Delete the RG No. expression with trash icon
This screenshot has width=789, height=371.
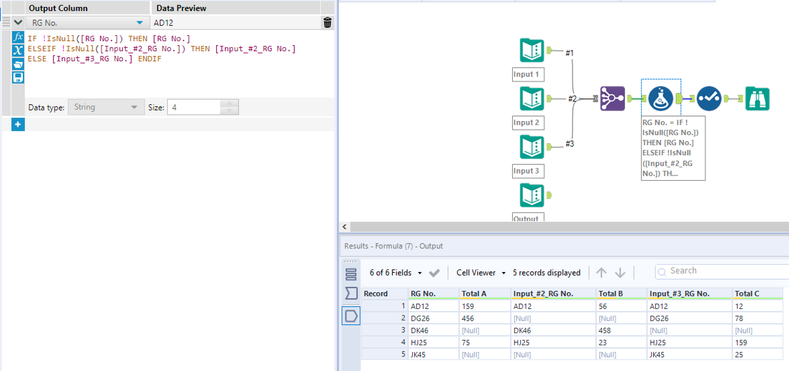328,23
